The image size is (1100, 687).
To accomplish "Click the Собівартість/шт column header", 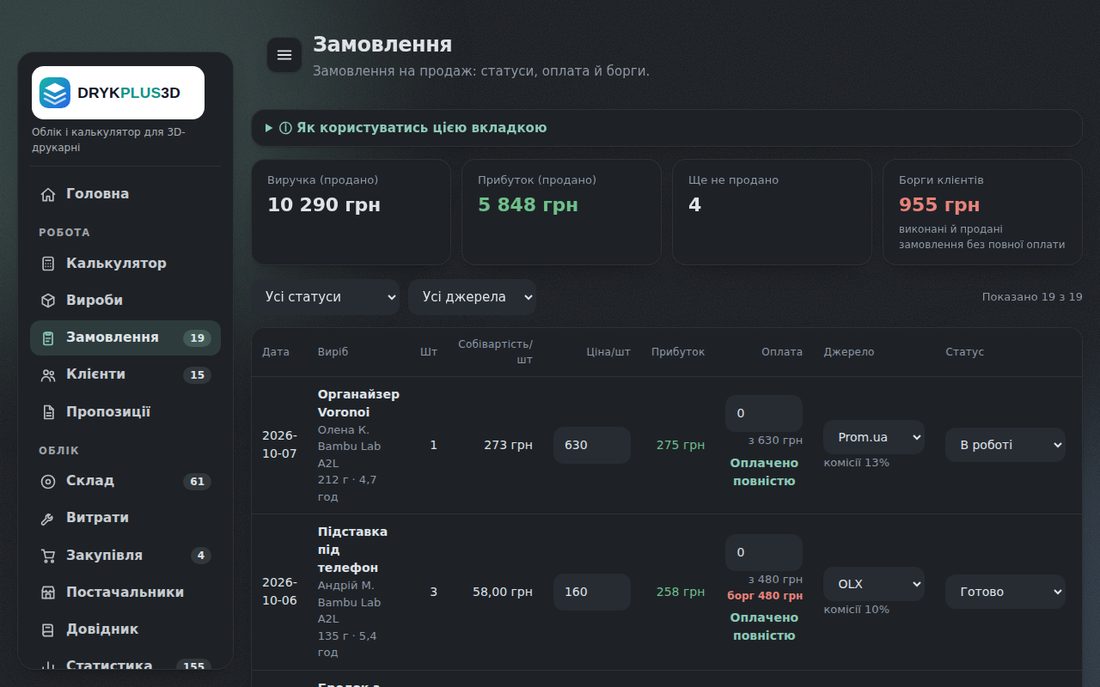I will click(x=495, y=352).
